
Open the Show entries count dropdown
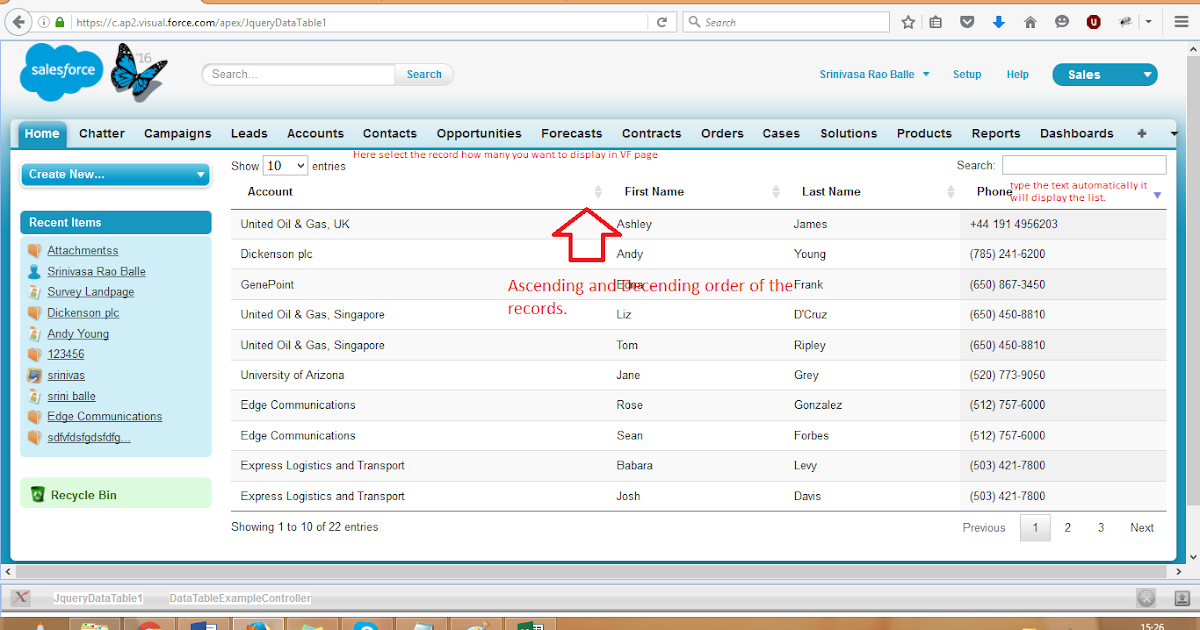pyautogui.click(x=285, y=166)
